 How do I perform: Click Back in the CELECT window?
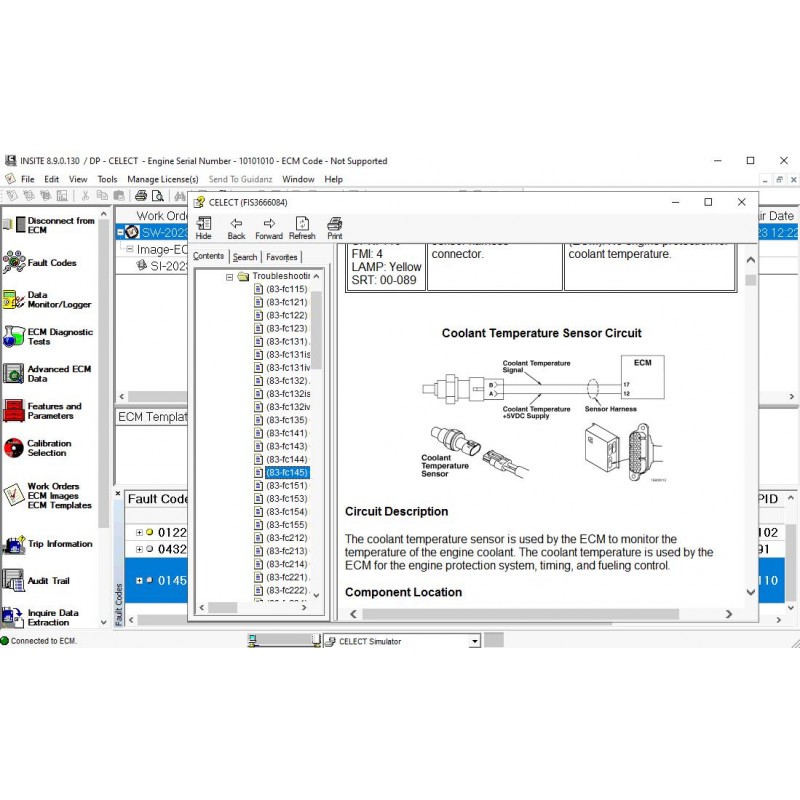pos(236,227)
